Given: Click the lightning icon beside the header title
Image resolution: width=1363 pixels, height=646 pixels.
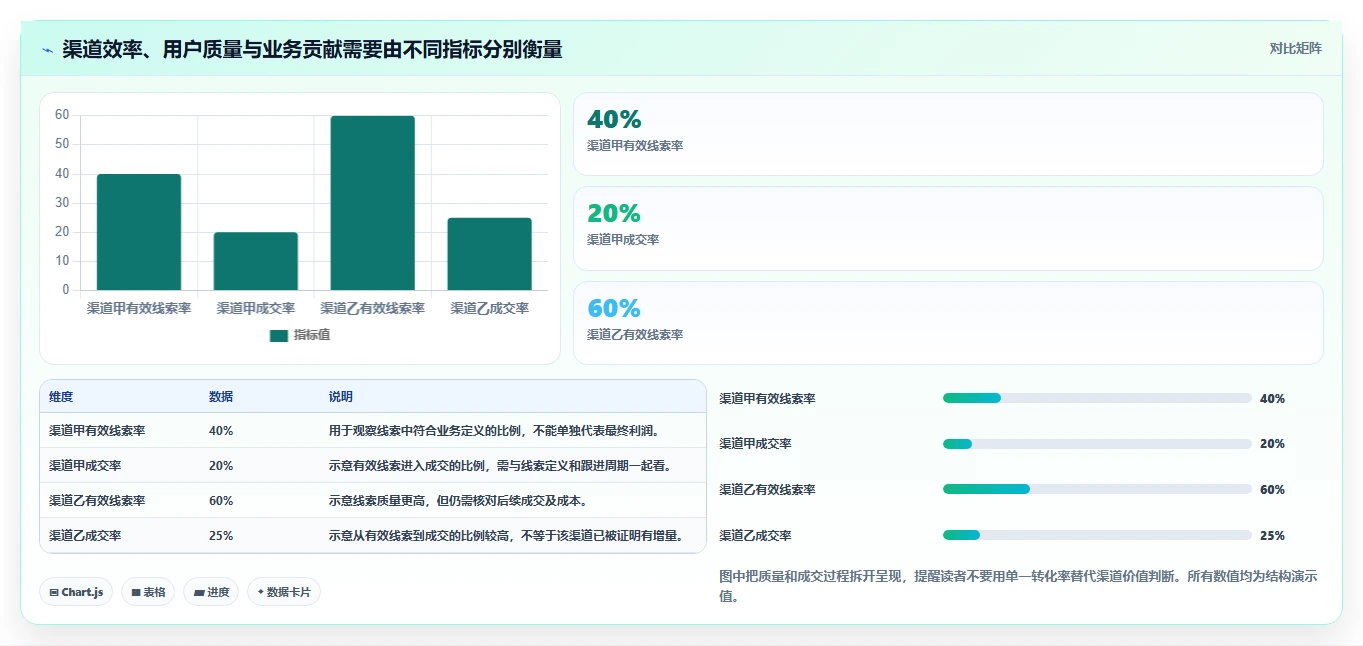Looking at the screenshot, I should click(48, 50).
